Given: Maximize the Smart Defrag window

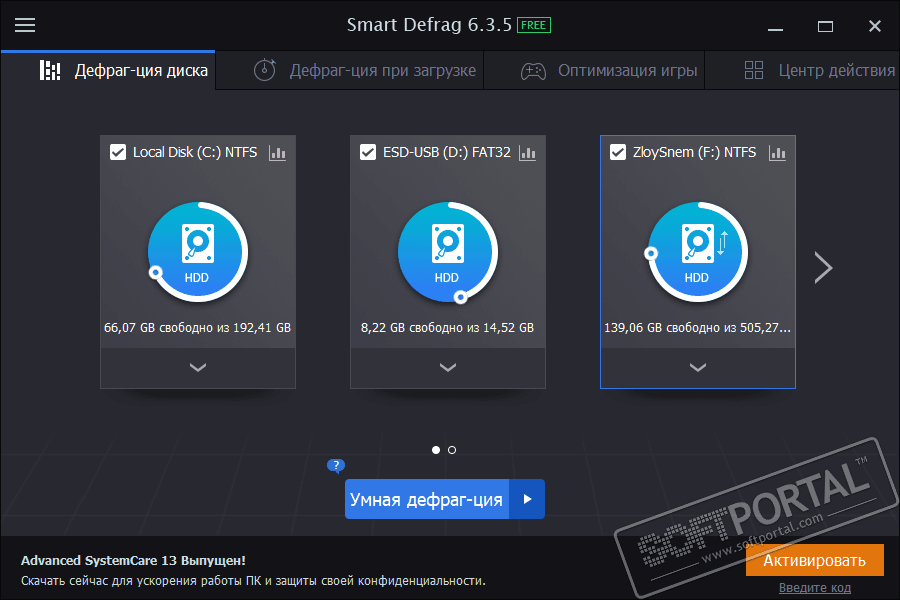Looking at the screenshot, I should [825, 26].
